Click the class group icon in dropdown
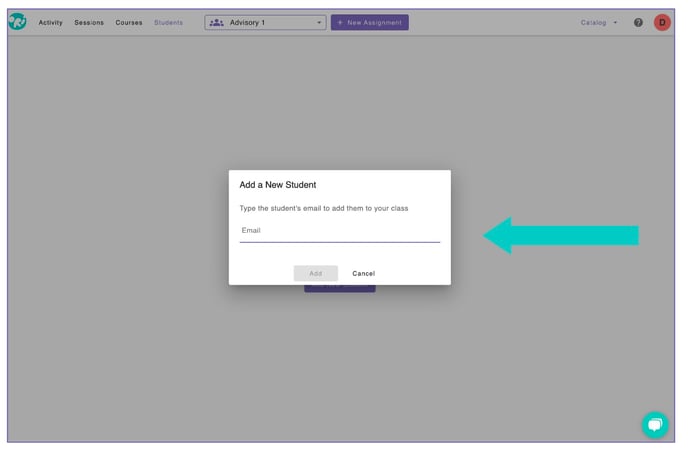The height and width of the screenshot is (449, 688). 217,22
